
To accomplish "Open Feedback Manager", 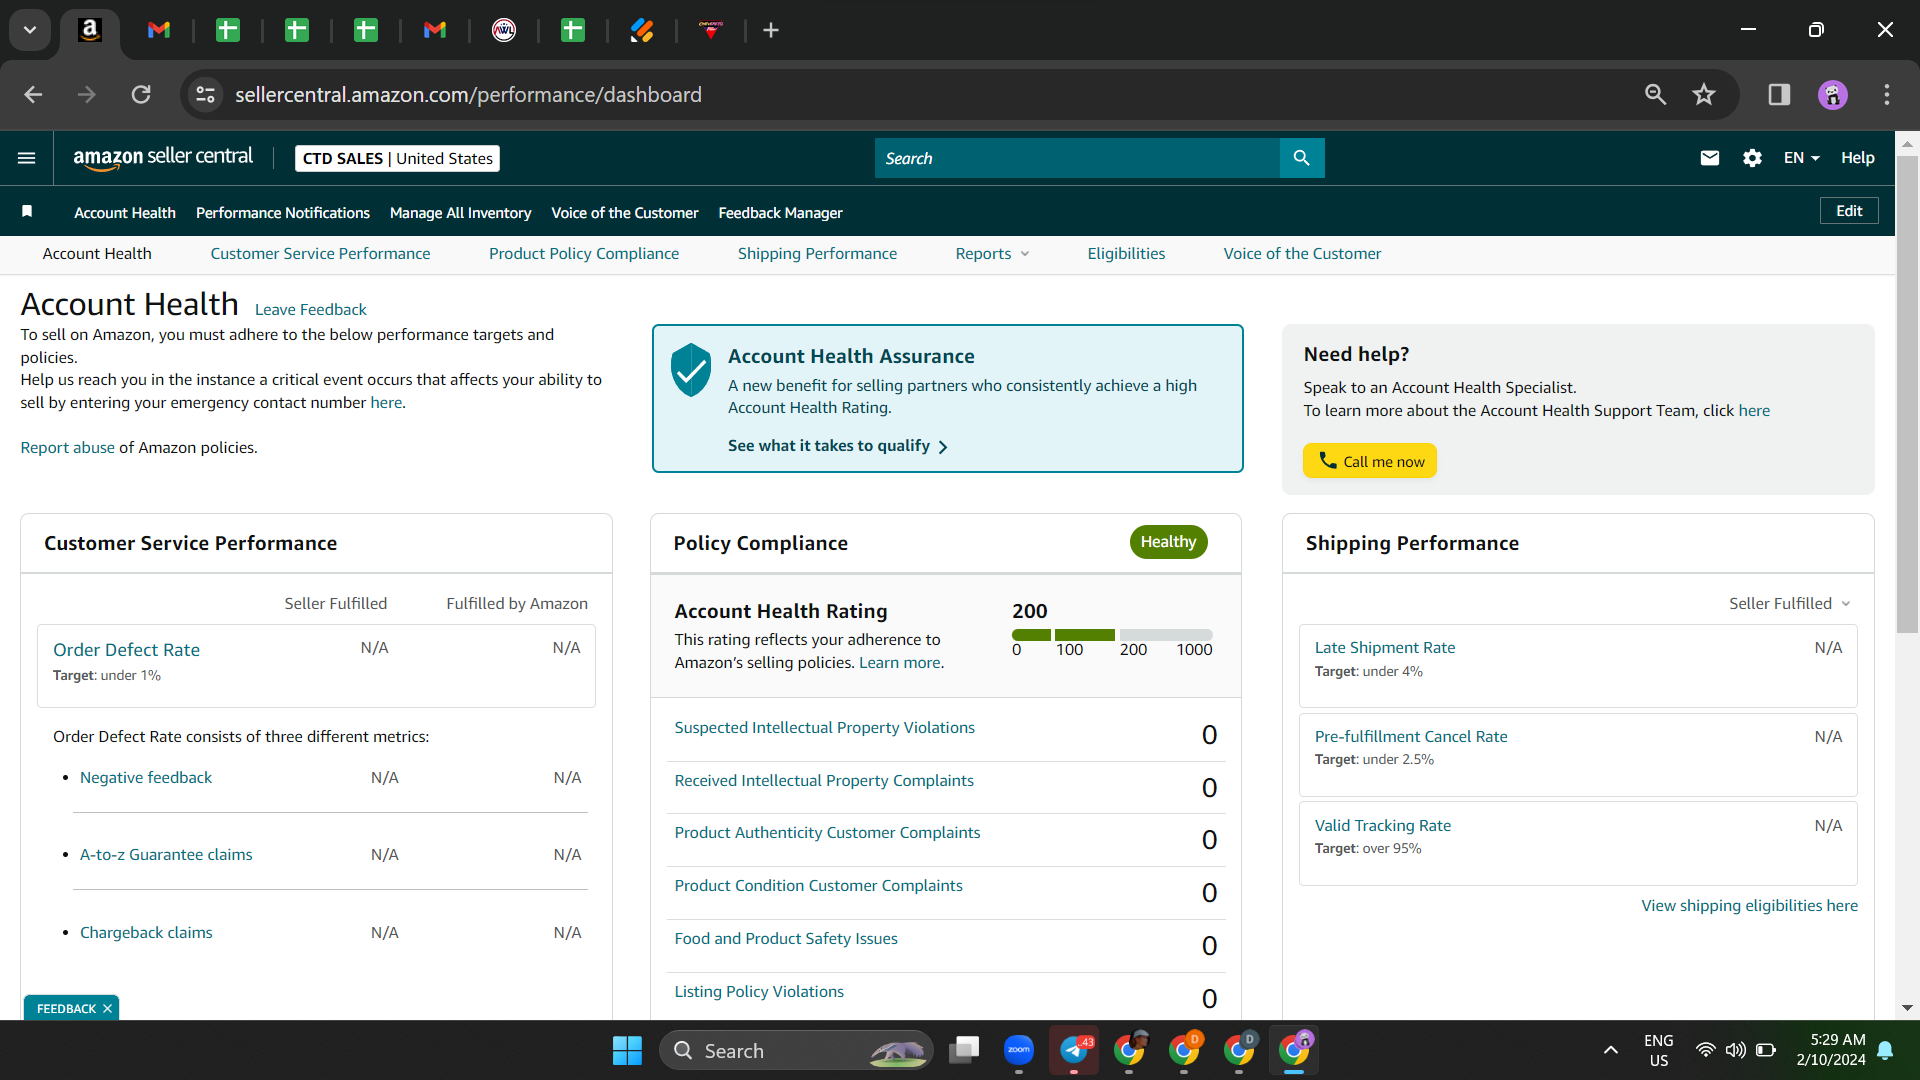I will [x=780, y=212].
